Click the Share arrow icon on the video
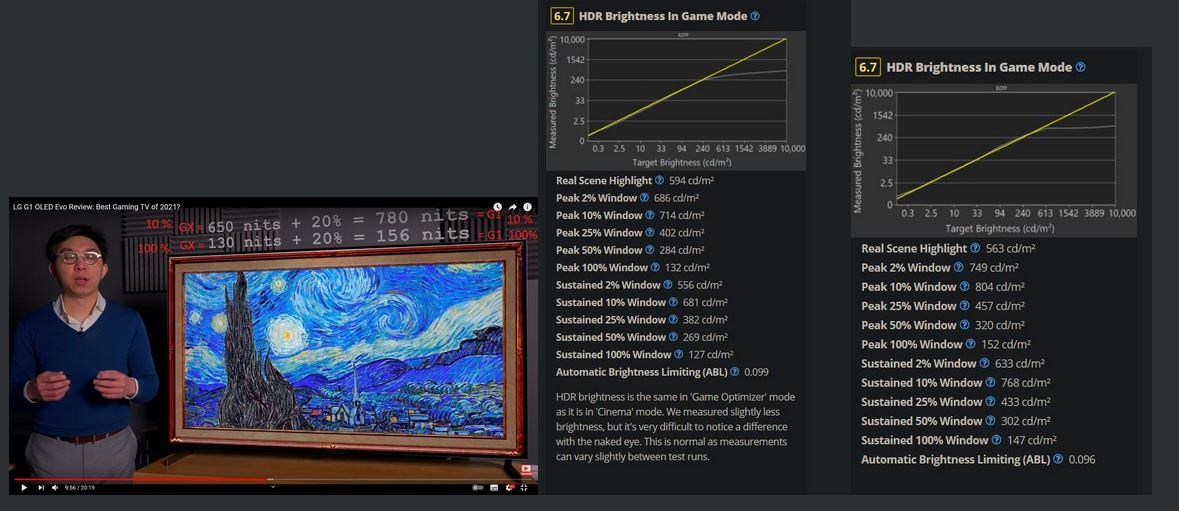This screenshot has height=511, width=1179. [513, 207]
